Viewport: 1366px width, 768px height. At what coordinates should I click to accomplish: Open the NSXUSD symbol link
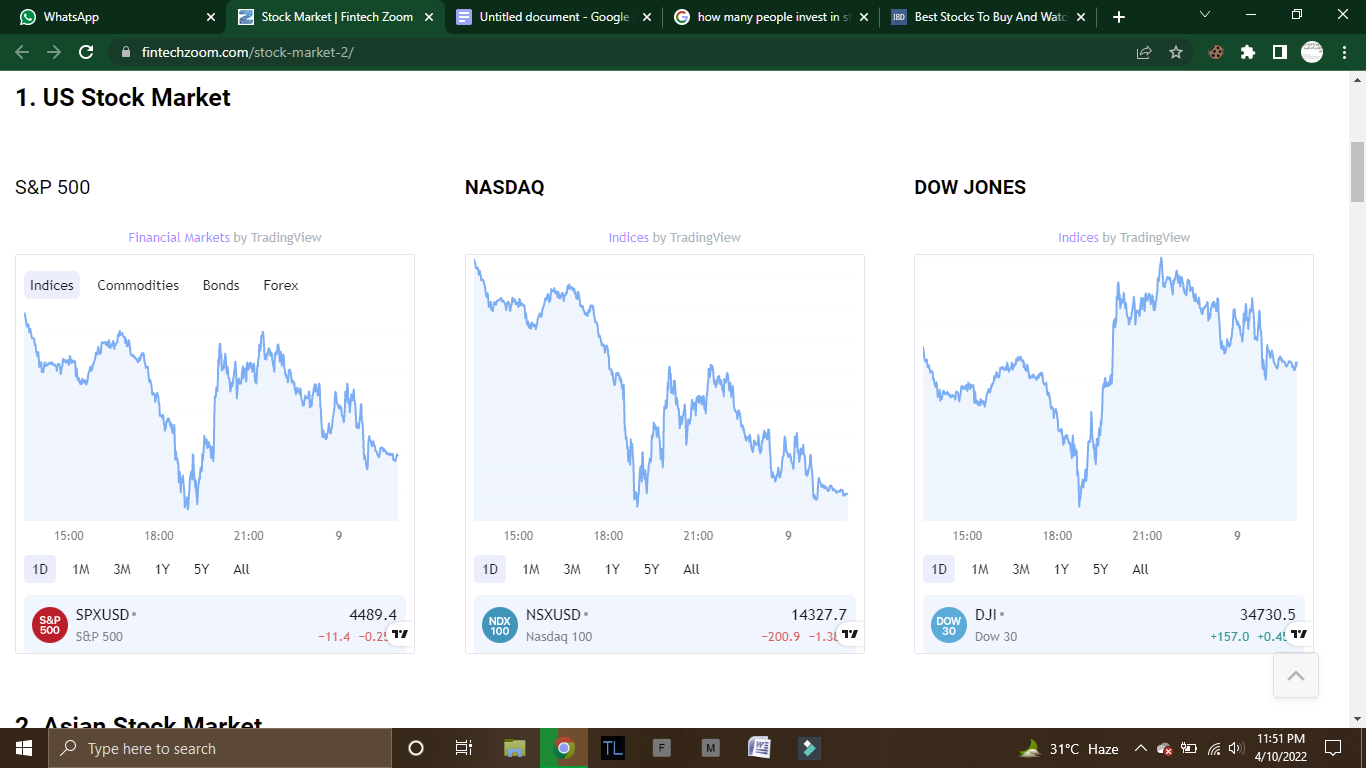tap(553, 615)
